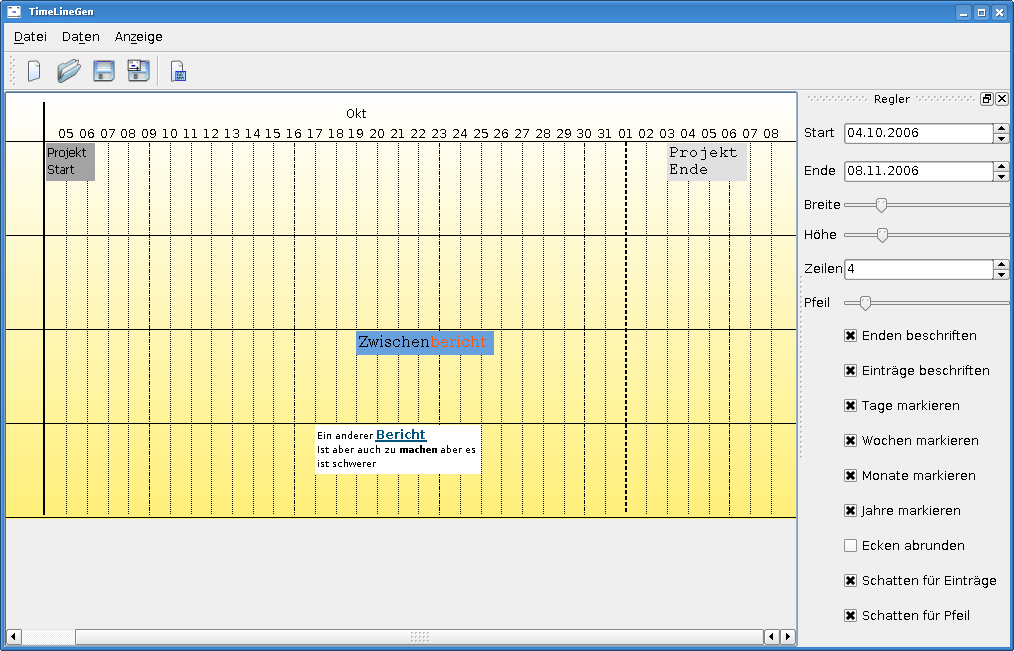
Task: Open the Datei menu
Action: point(30,37)
